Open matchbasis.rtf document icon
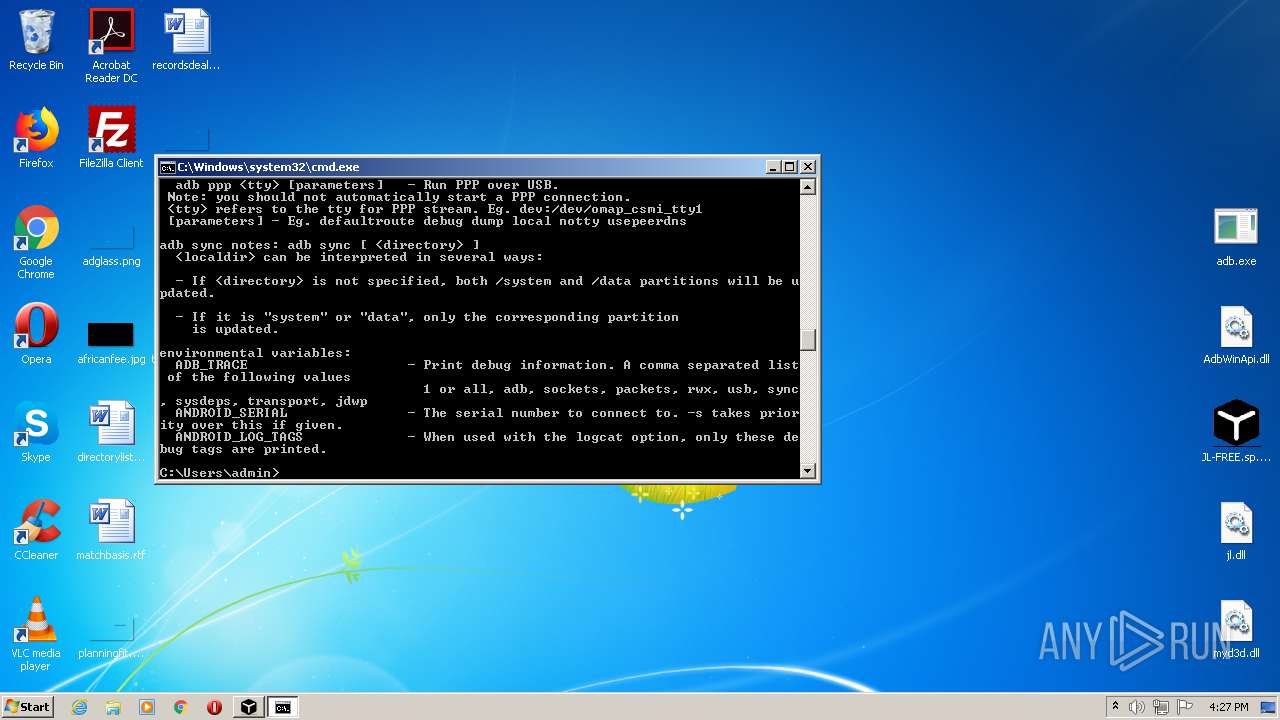 [x=111, y=531]
